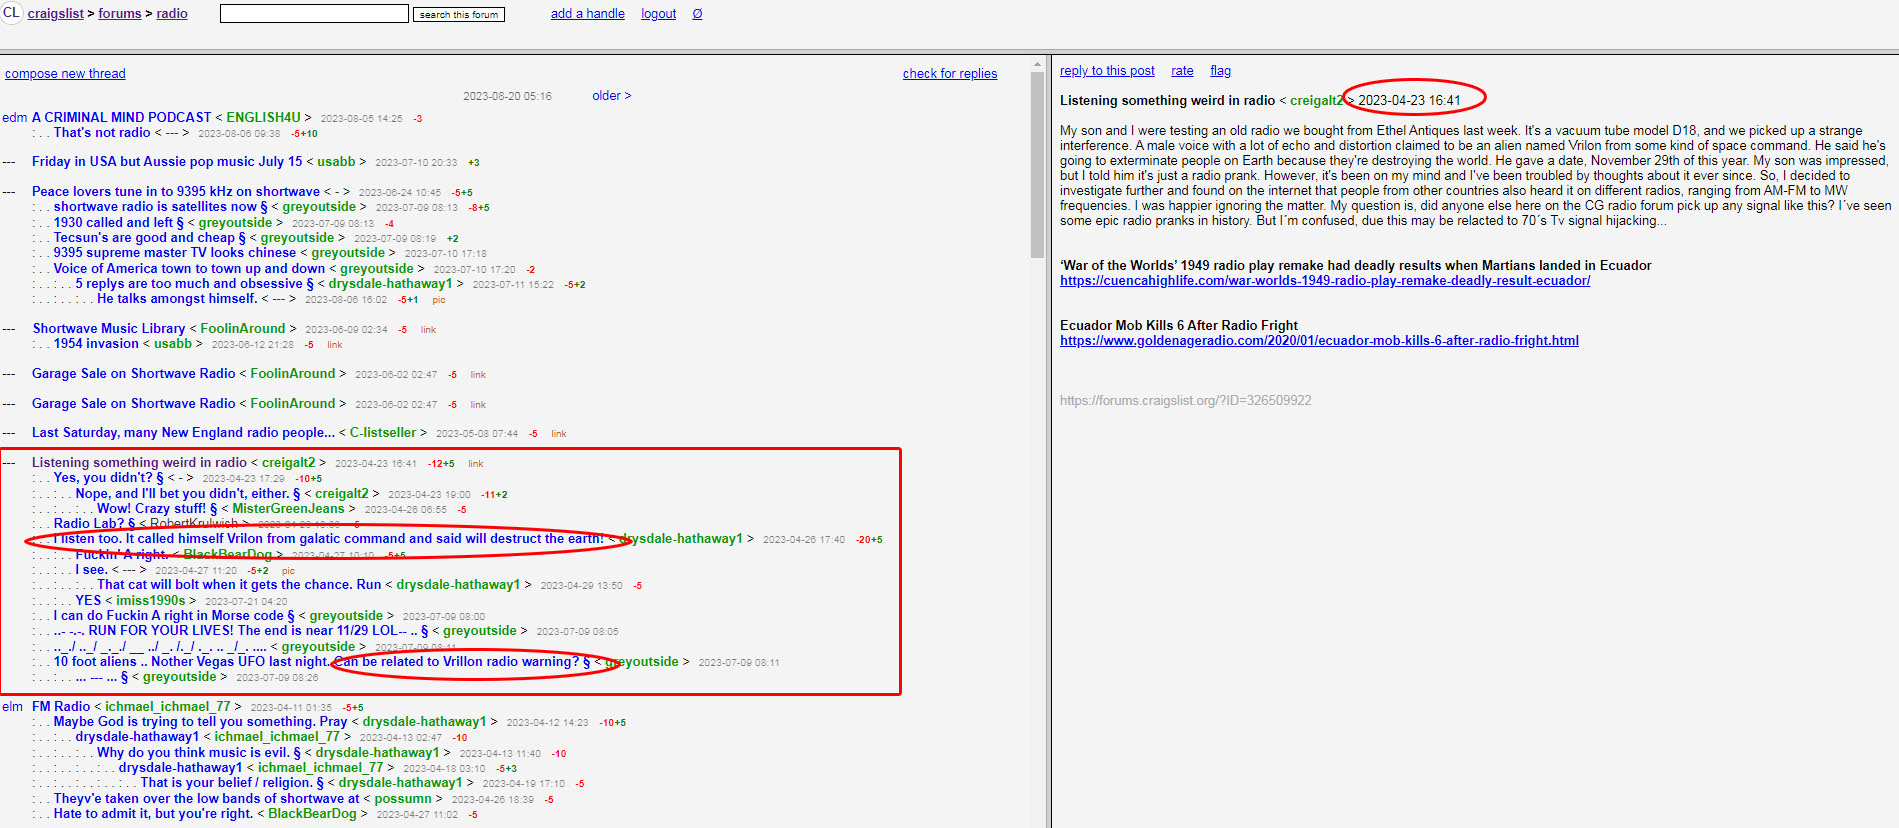
Task: Click the forums.craigslist.org post ID URL
Action: (x=1185, y=401)
